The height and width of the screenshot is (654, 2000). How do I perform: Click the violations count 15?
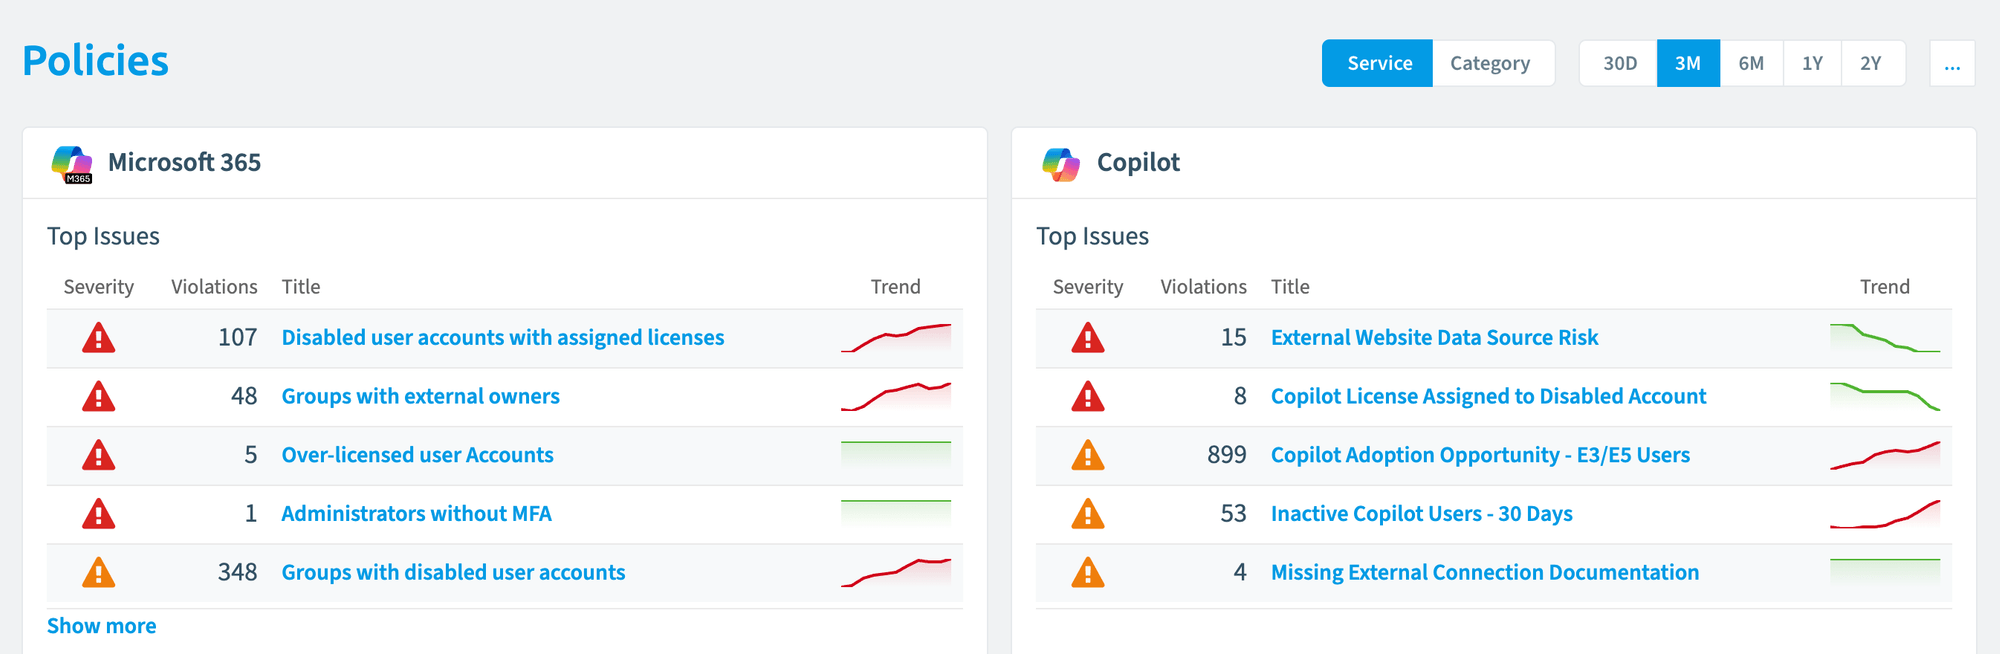(x=1233, y=338)
